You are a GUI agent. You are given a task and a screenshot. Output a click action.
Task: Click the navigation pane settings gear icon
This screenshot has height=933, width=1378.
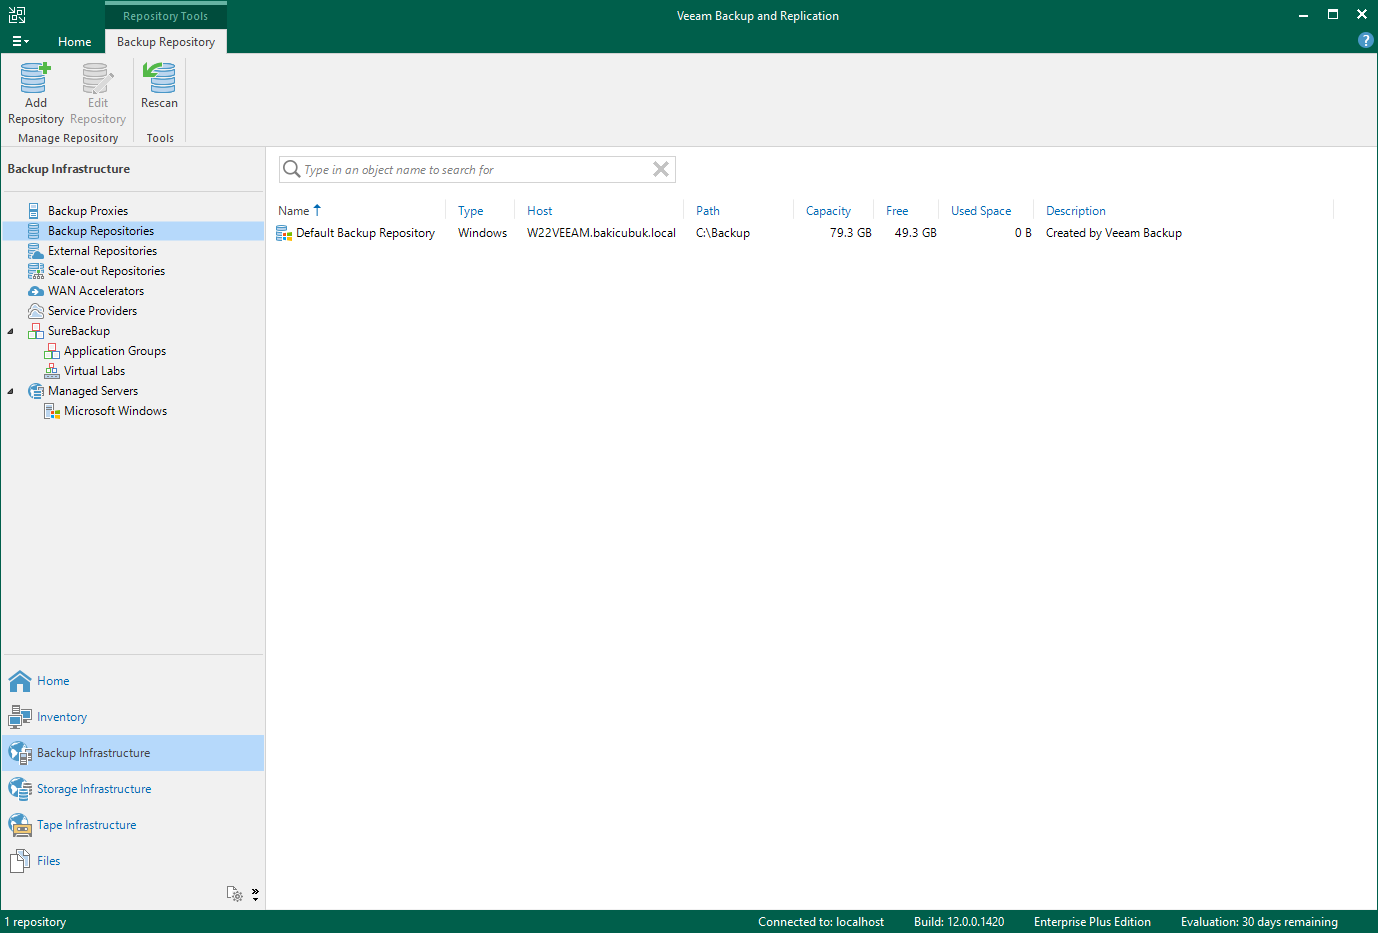click(235, 894)
